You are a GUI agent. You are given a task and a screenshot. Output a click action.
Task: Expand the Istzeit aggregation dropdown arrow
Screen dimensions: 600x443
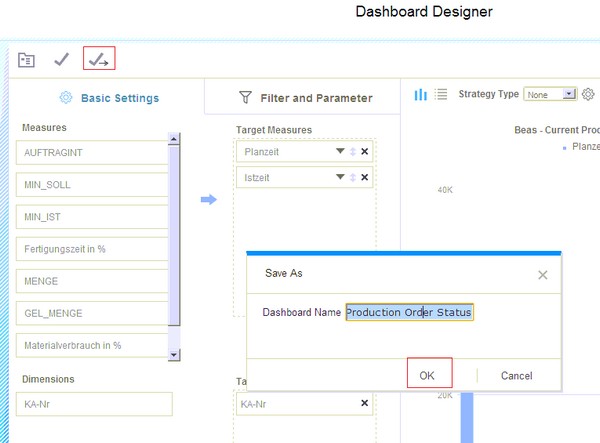click(x=340, y=178)
